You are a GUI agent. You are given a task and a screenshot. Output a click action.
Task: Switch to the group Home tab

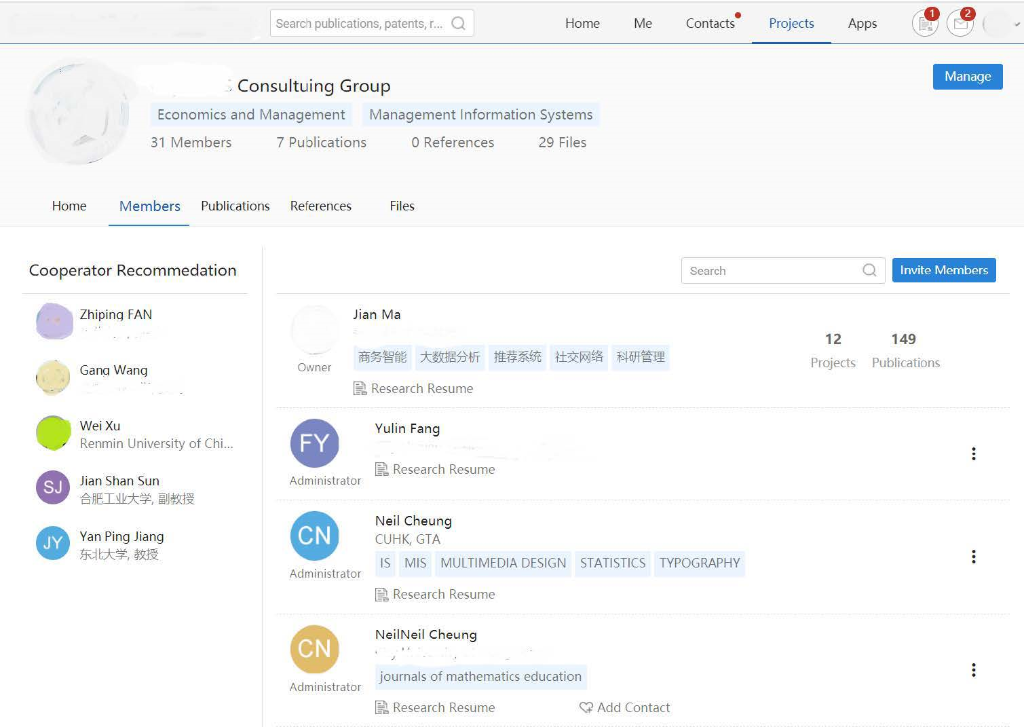[x=69, y=206]
